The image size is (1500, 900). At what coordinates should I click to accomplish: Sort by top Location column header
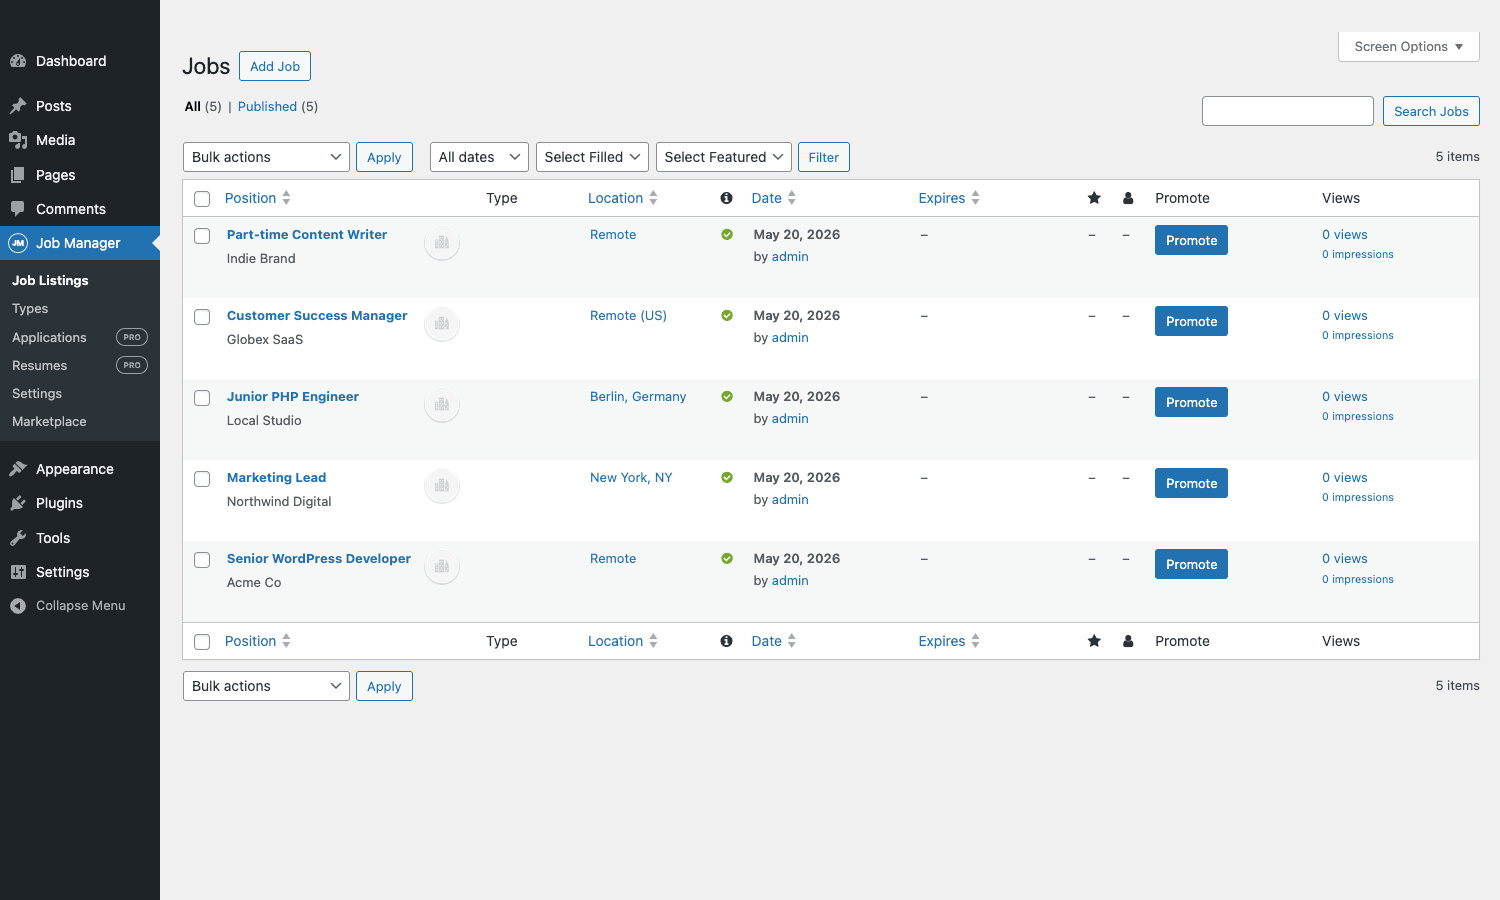click(x=622, y=198)
